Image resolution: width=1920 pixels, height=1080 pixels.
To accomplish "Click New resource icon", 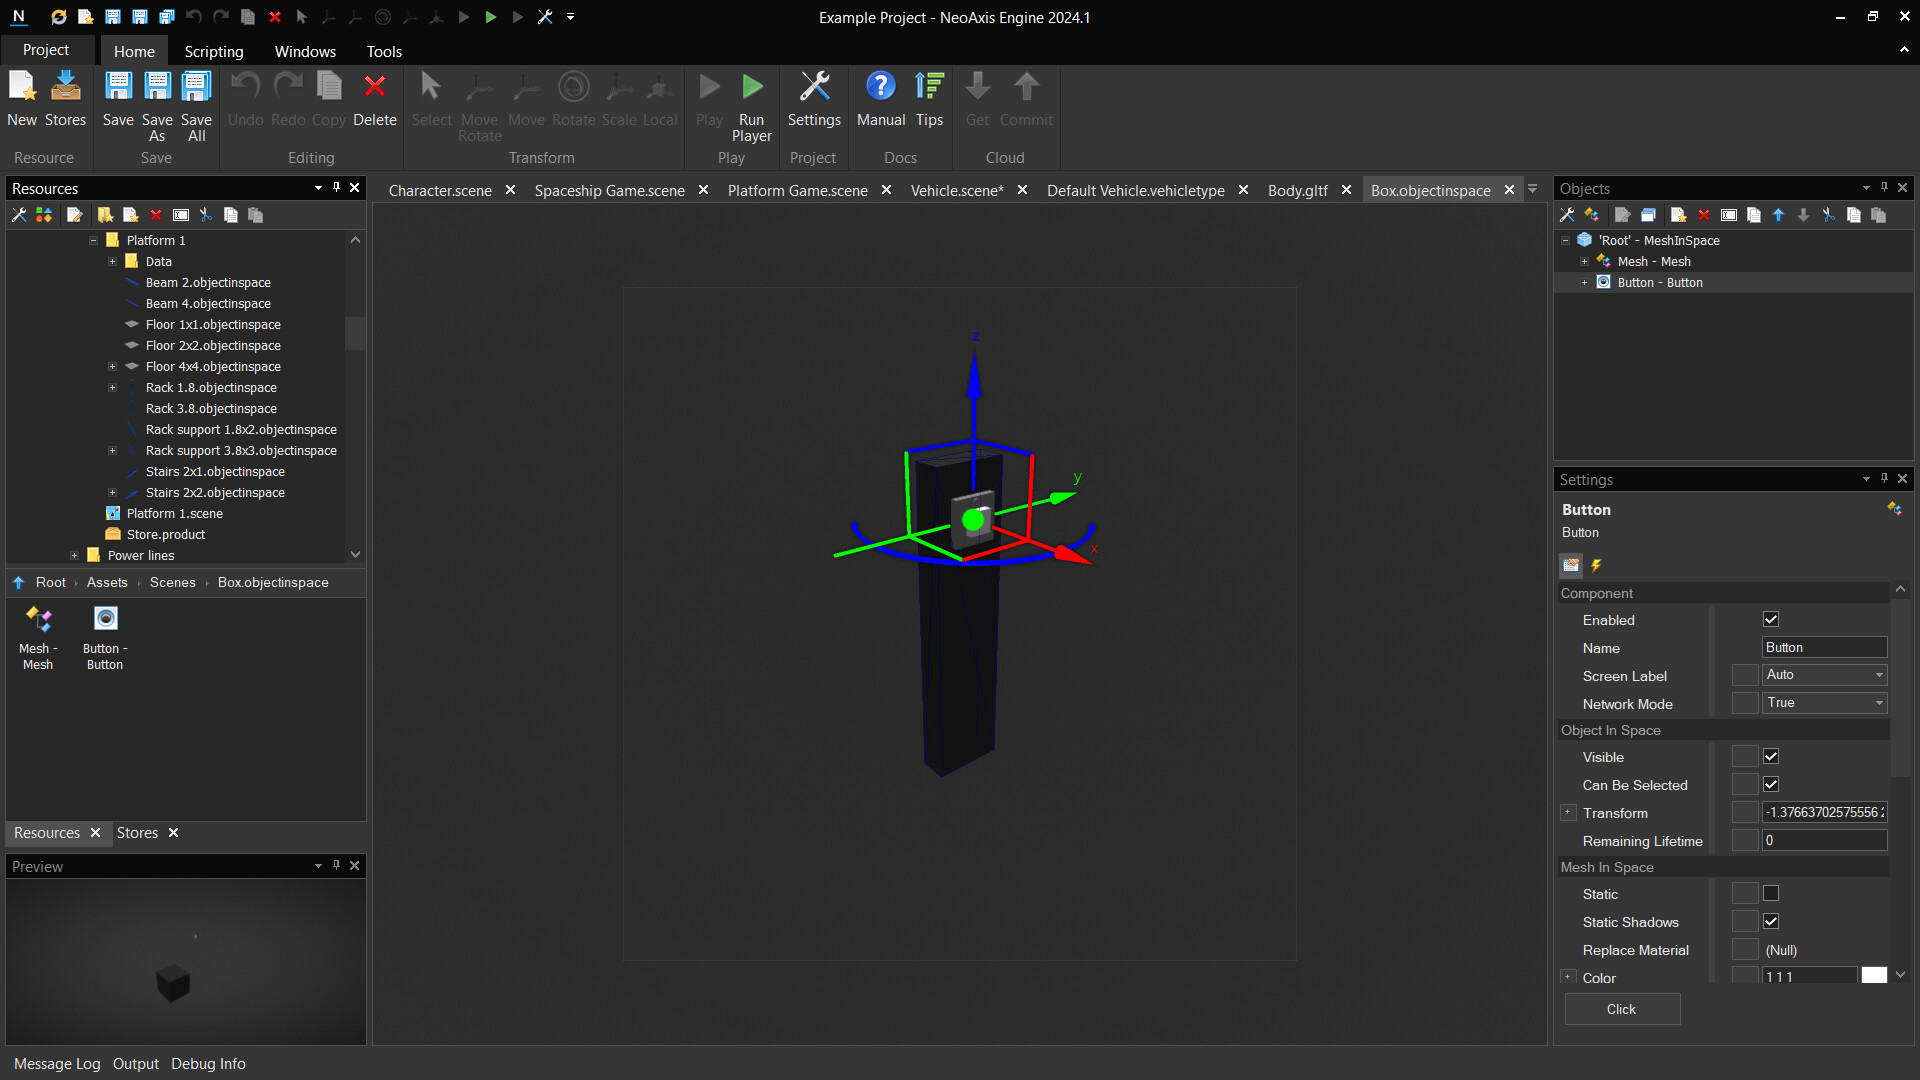I will [22, 88].
